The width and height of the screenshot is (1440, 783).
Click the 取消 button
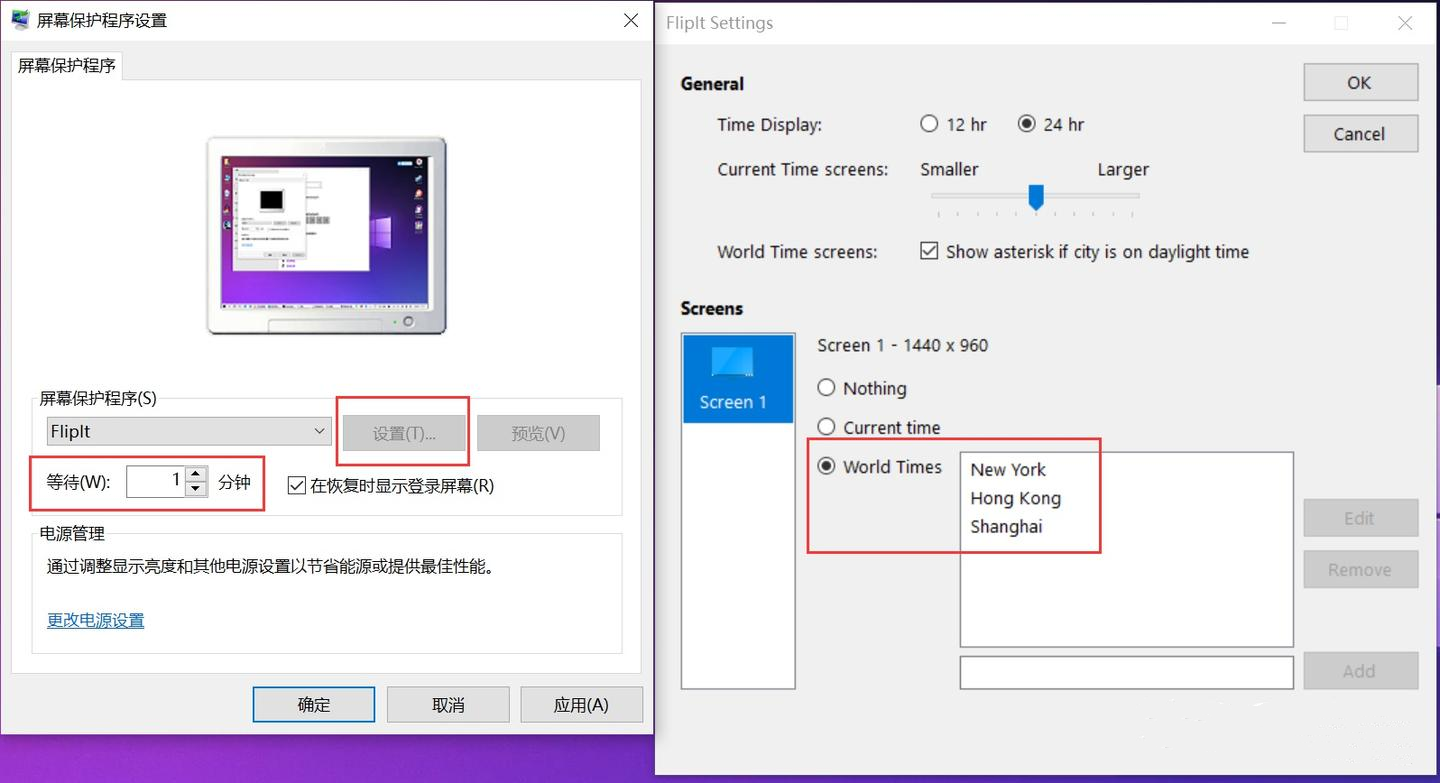(448, 704)
